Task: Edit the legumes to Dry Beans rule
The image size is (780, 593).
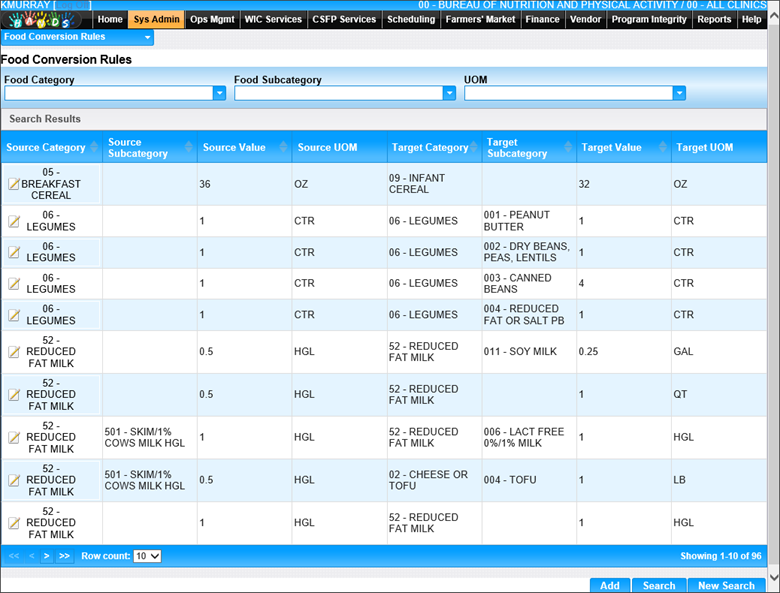Action: 14,252
